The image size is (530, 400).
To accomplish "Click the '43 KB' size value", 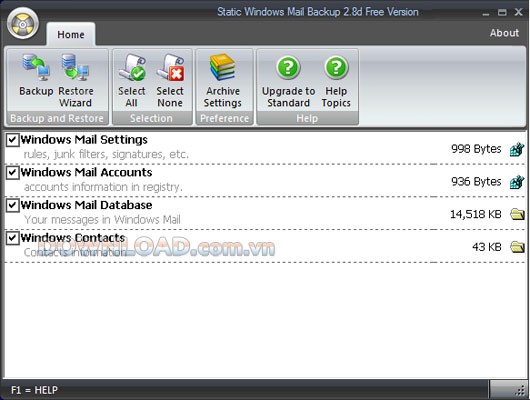I will point(487,247).
